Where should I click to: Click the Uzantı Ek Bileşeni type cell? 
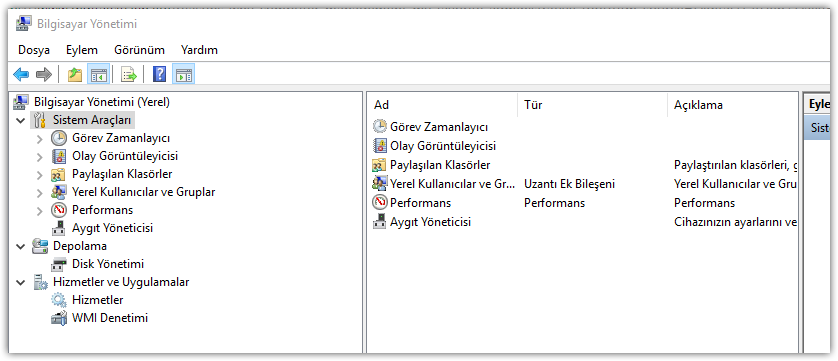coord(570,184)
